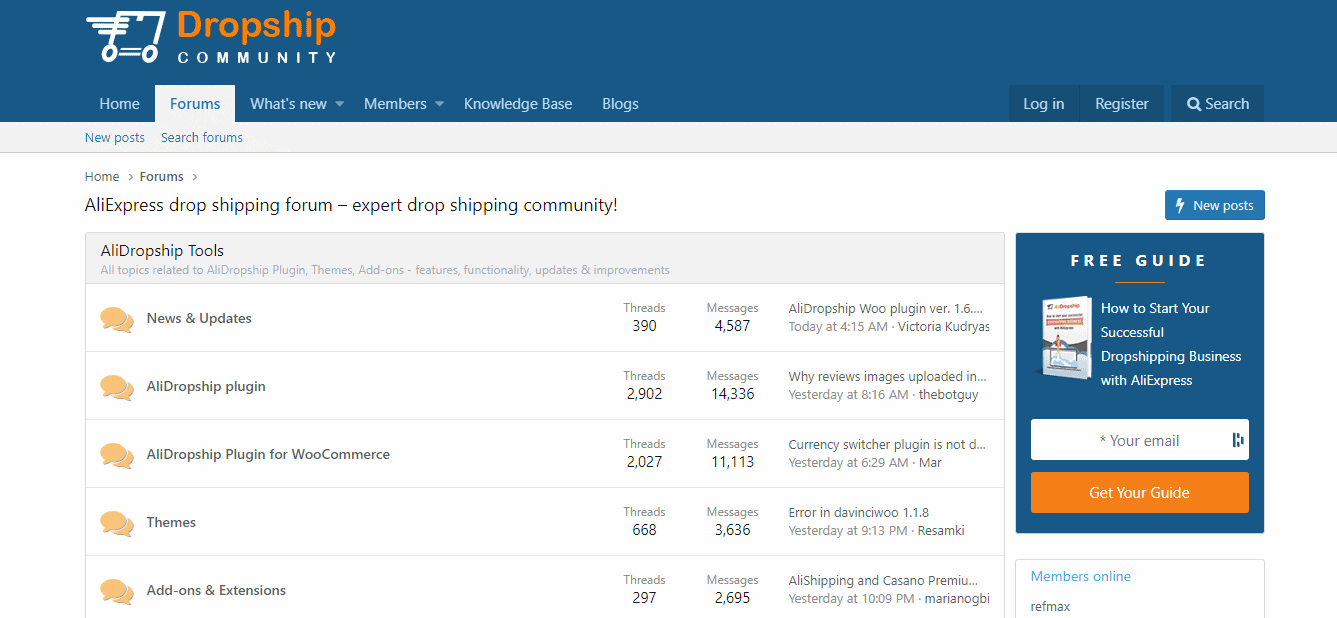Select the Forums navigation tab
1337x618 pixels.
tap(195, 104)
